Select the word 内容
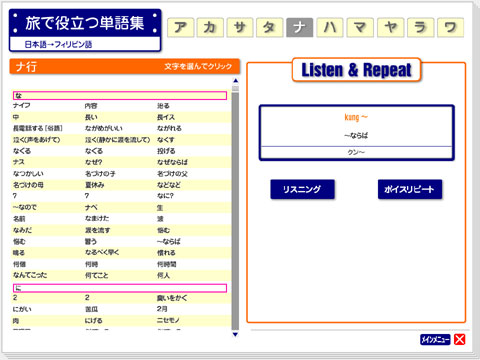Viewport: 480px width, 360px height. 91,106
